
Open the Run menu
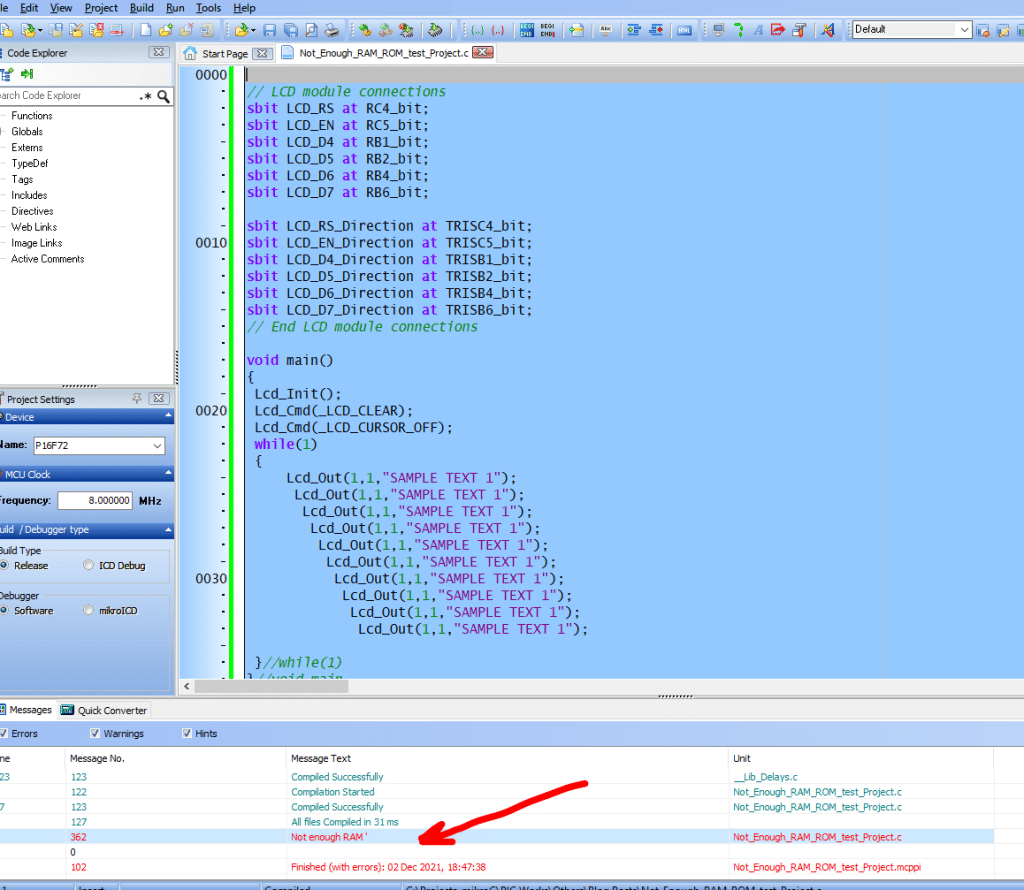click(175, 8)
